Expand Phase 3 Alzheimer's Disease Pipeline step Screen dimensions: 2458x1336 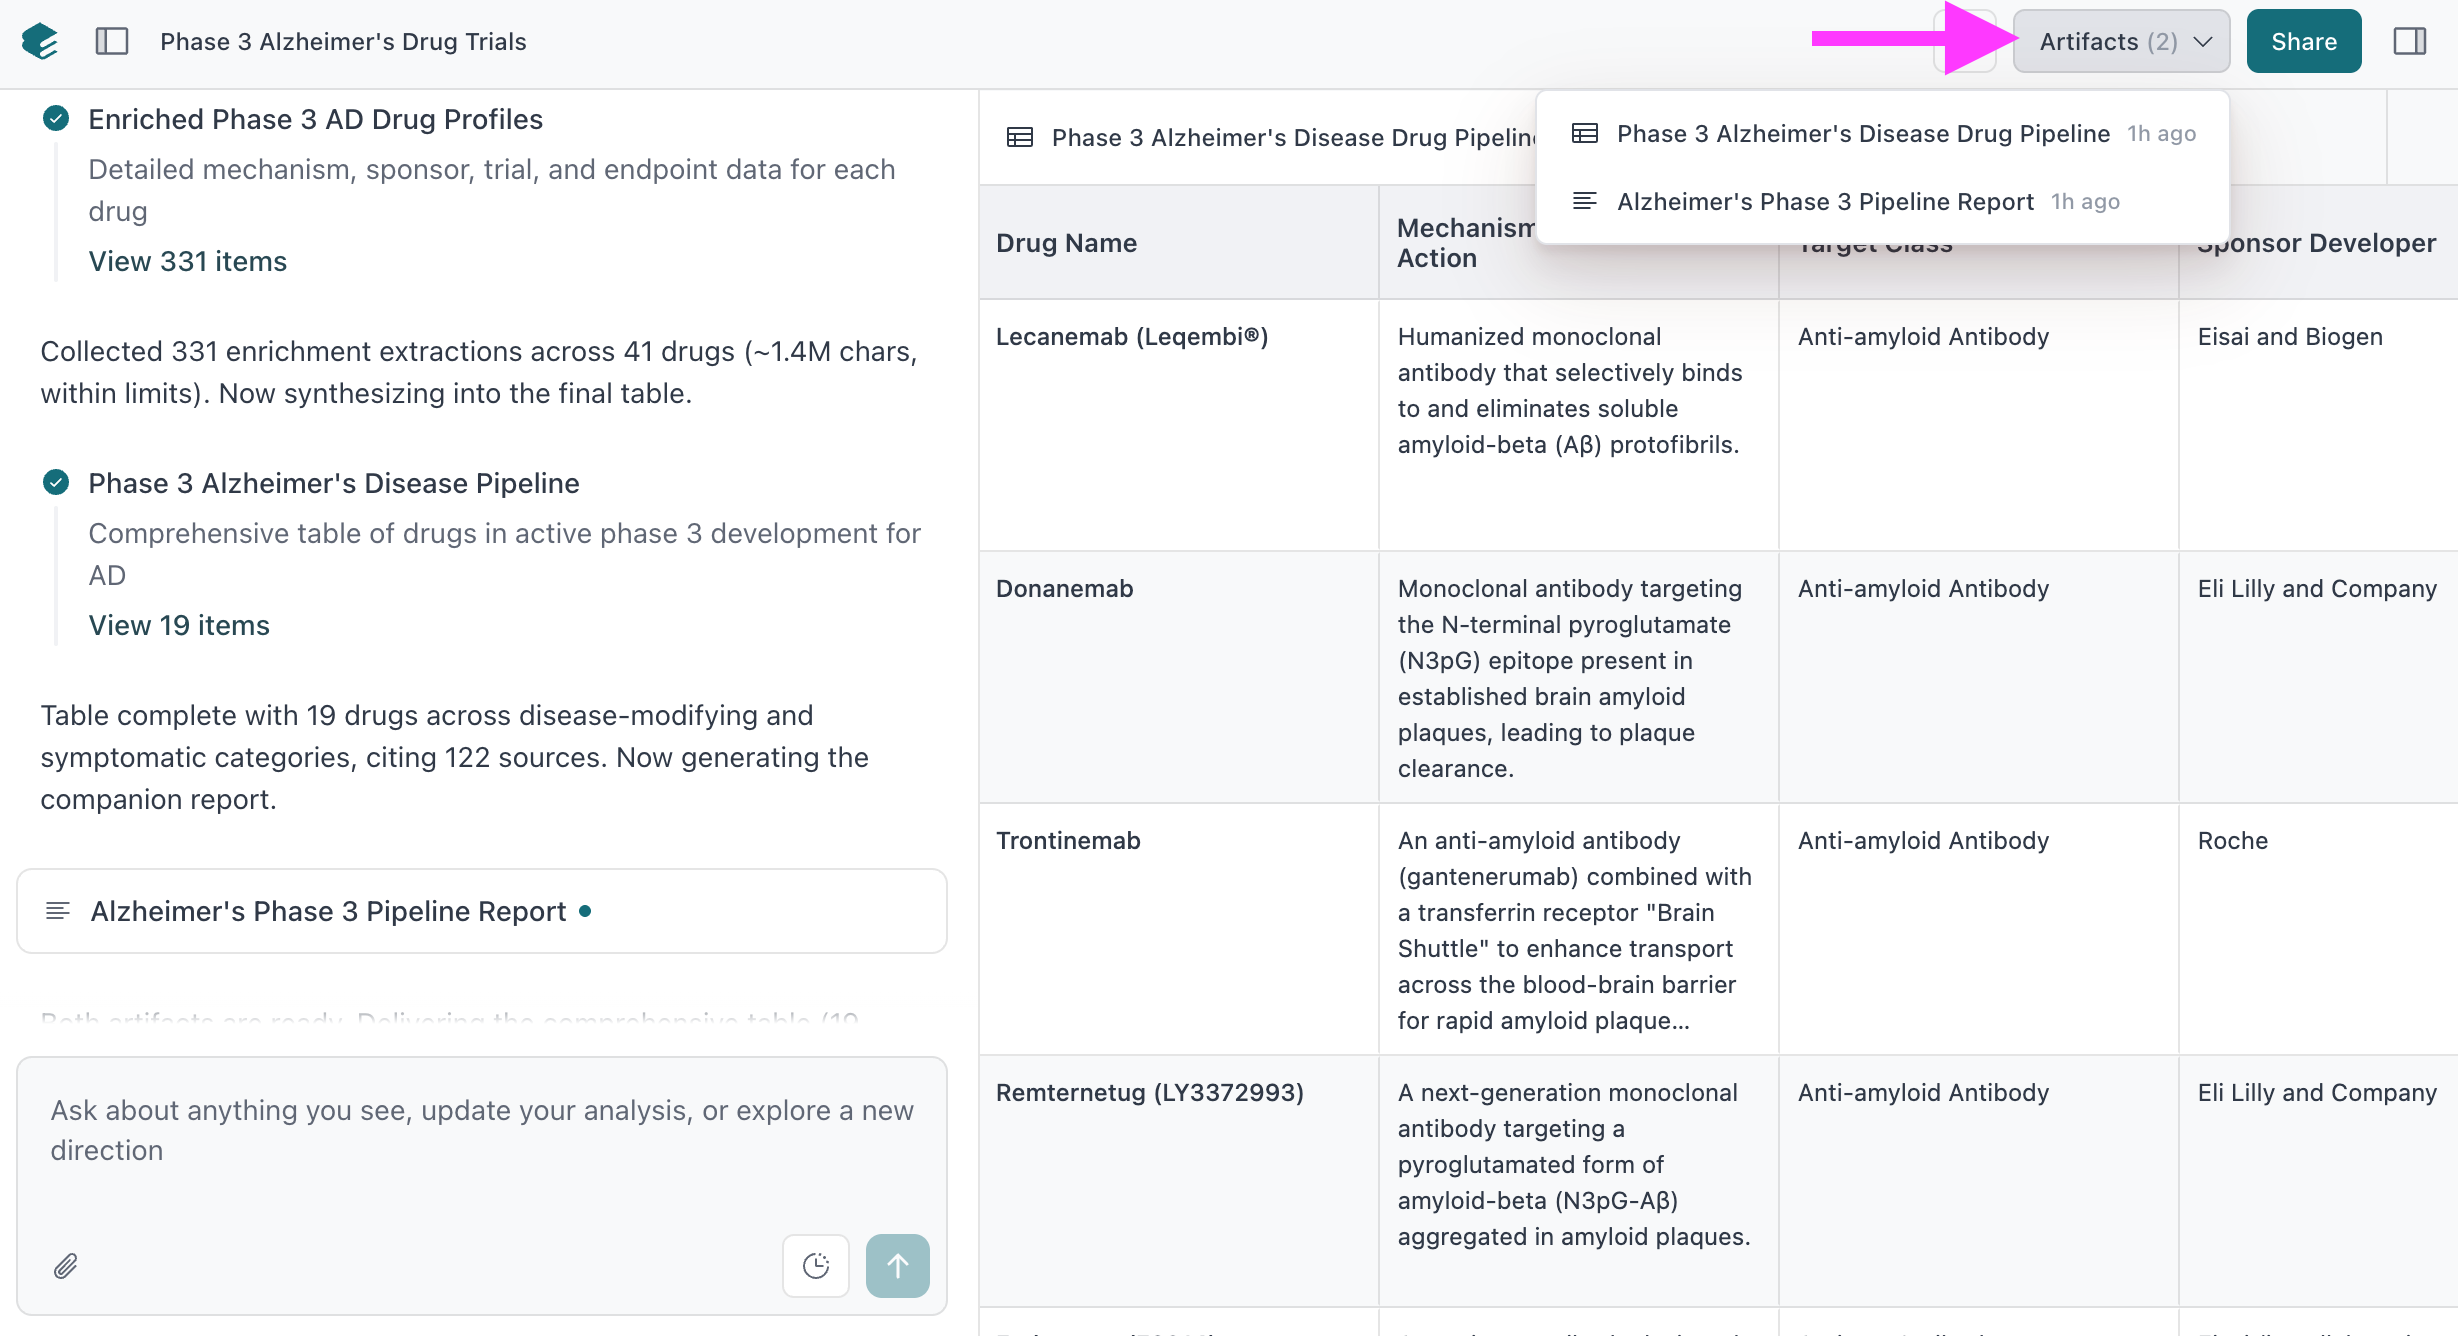coord(333,483)
